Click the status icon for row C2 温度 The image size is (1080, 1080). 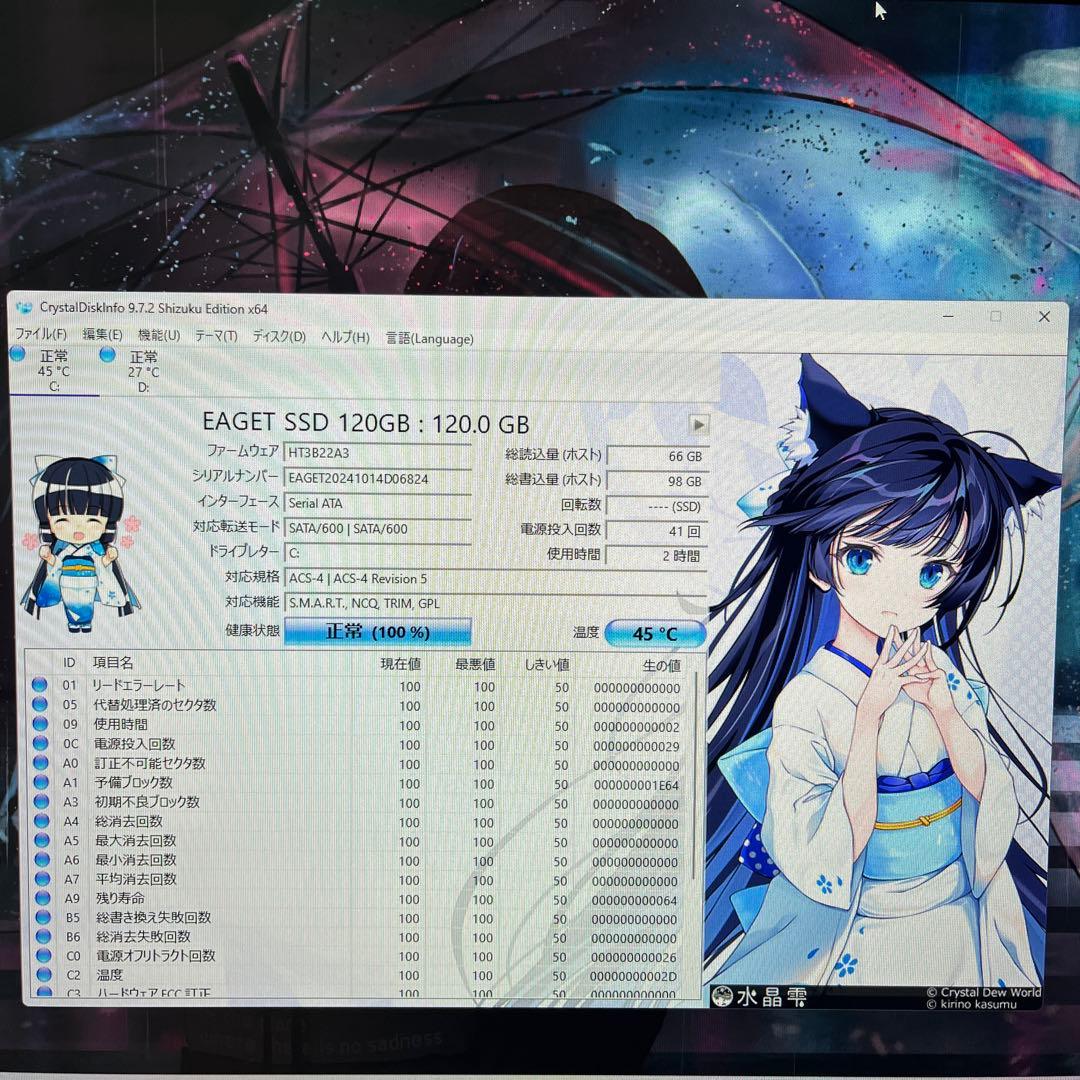click(45, 975)
